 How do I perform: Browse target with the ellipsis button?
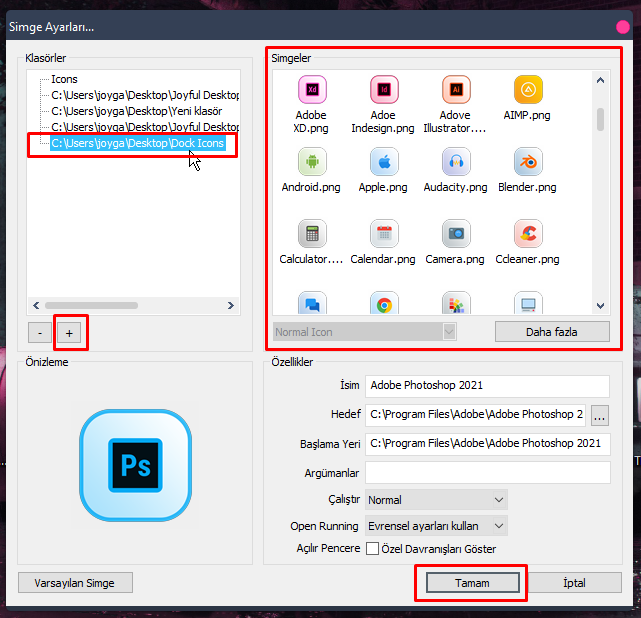pos(600,416)
